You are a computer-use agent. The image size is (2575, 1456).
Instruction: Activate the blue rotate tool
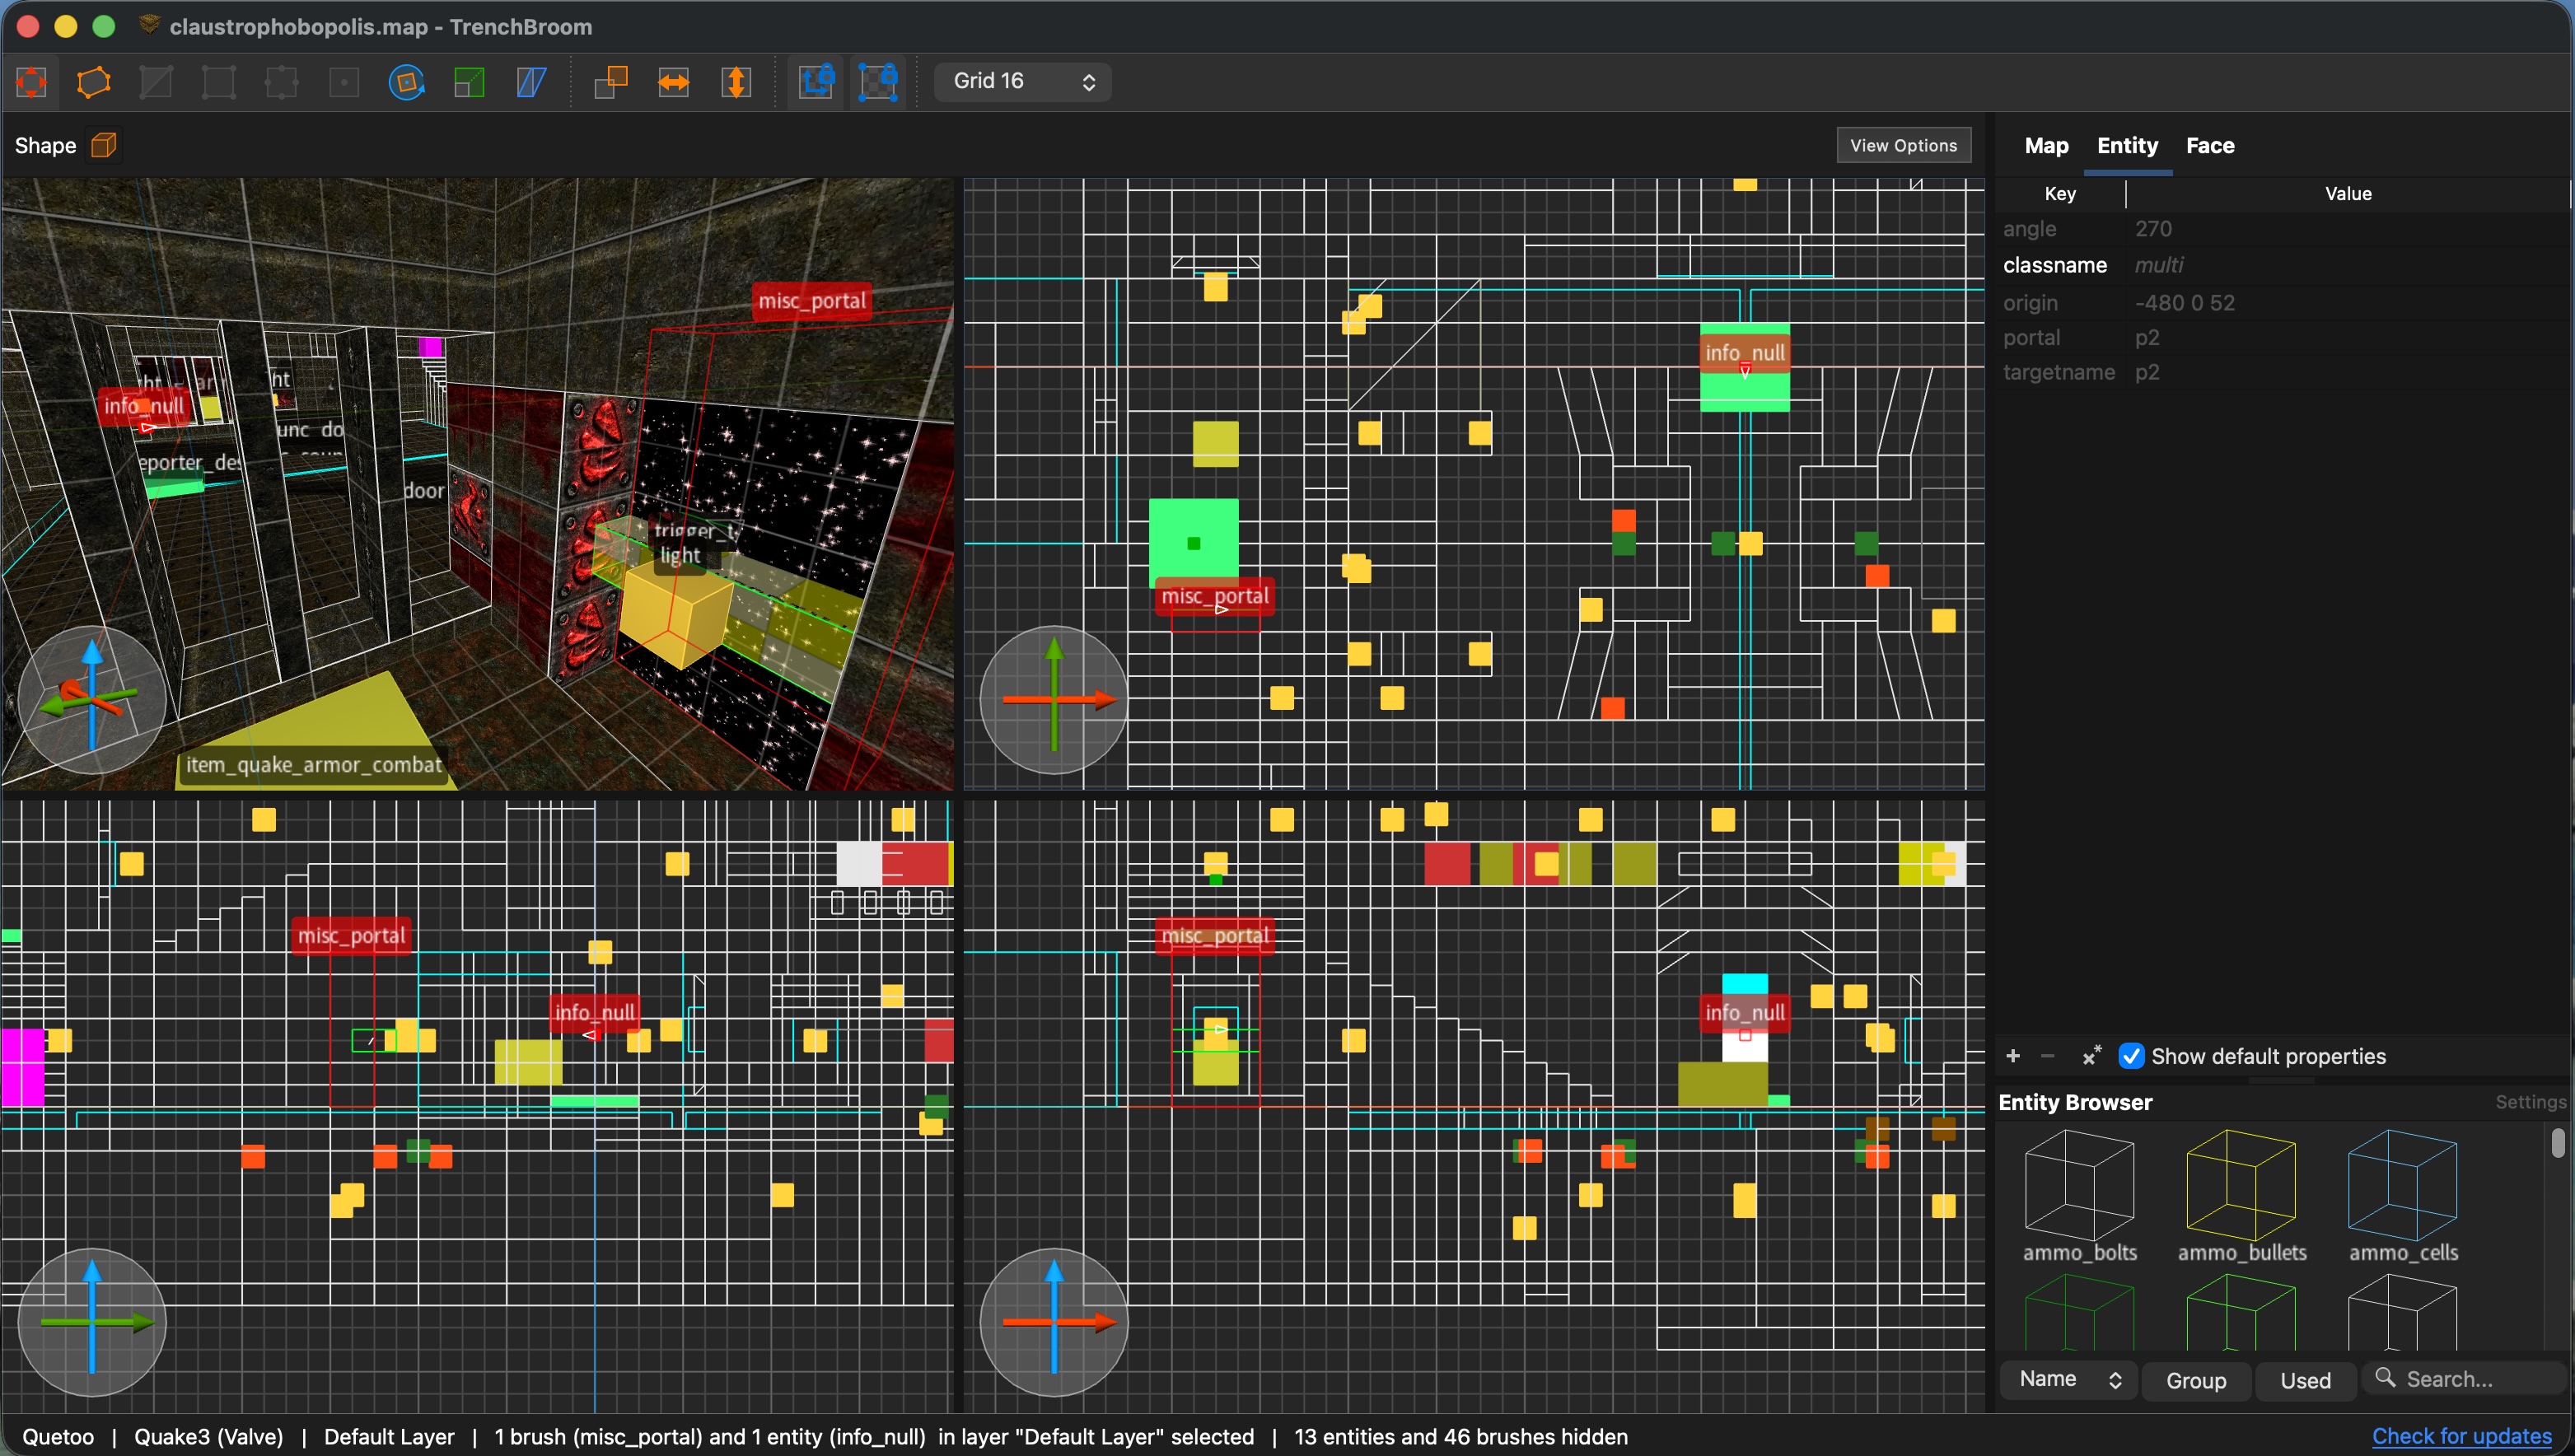pyautogui.click(x=406, y=82)
